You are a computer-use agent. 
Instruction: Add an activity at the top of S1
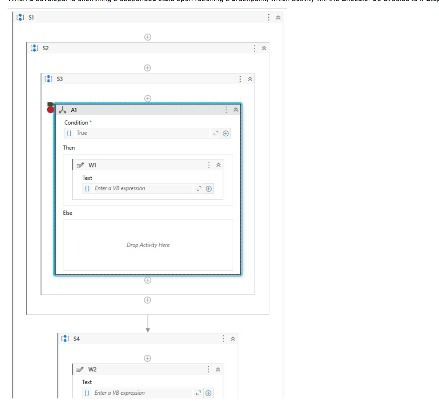click(147, 37)
